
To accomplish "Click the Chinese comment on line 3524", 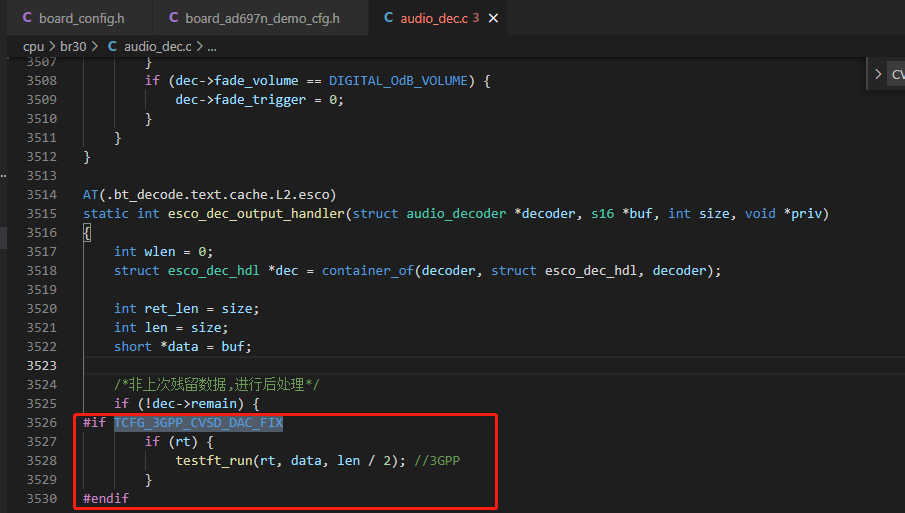I will click(x=216, y=384).
